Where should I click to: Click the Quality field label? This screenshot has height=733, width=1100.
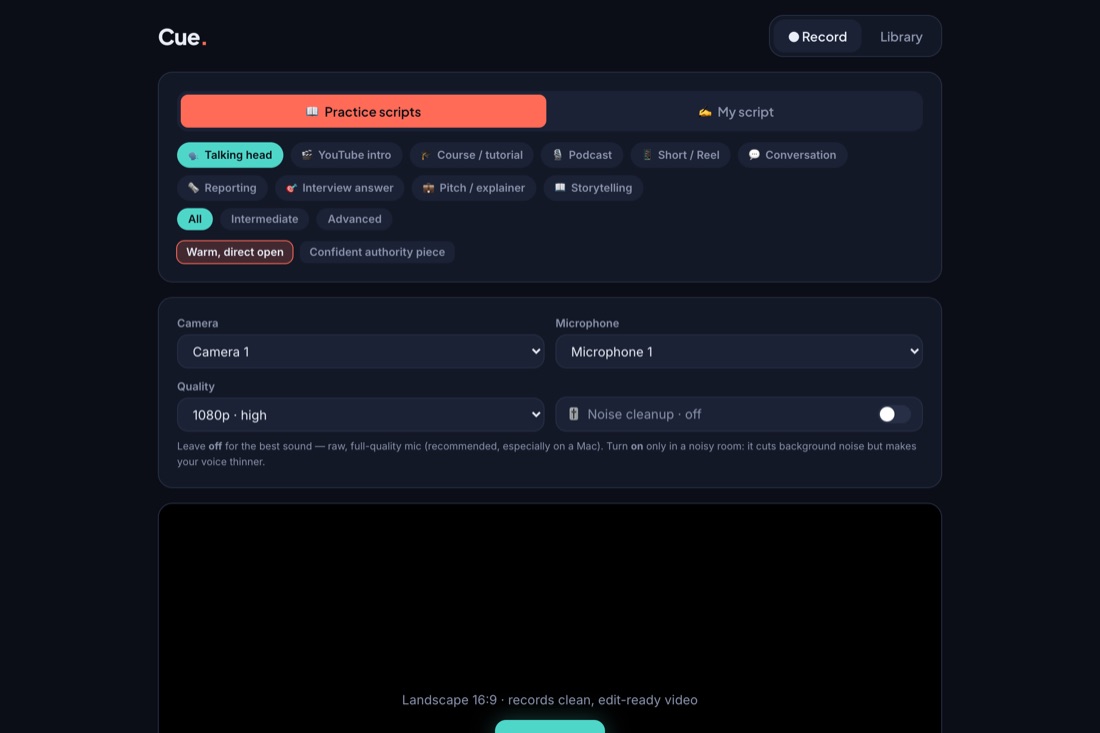(x=196, y=386)
